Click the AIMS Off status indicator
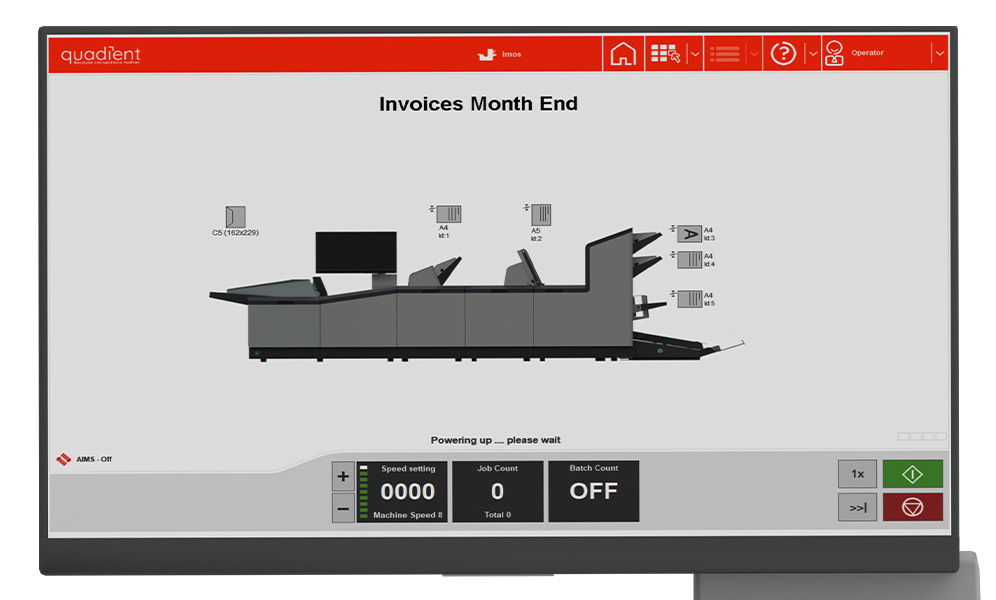This screenshot has width=996, height=600. pyautogui.click(x=85, y=459)
